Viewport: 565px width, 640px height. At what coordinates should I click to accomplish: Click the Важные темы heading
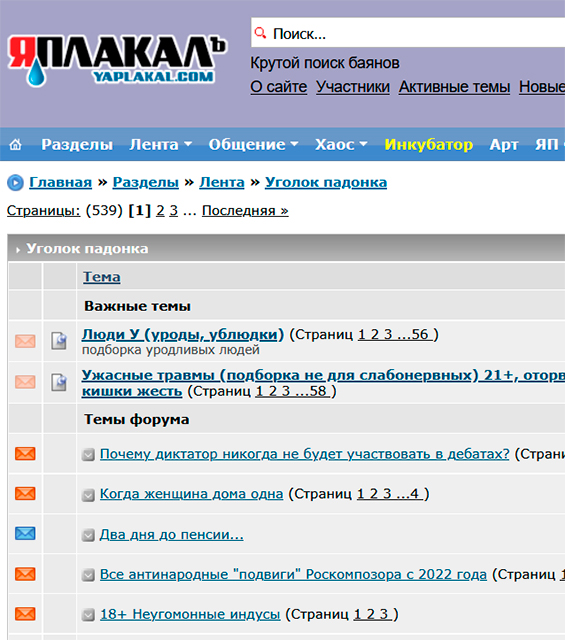click(x=137, y=306)
